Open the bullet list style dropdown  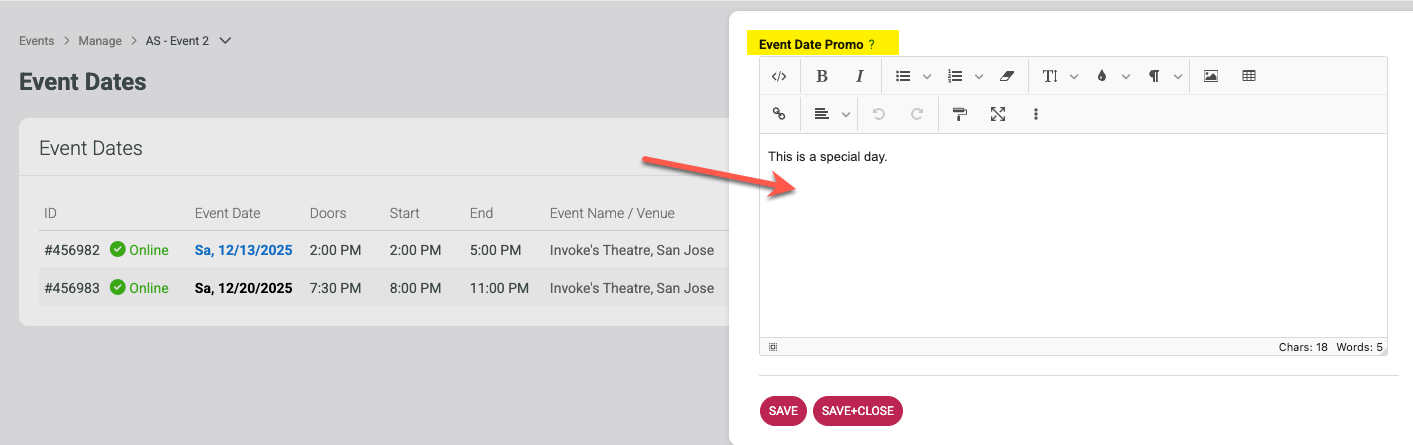[926, 76]
